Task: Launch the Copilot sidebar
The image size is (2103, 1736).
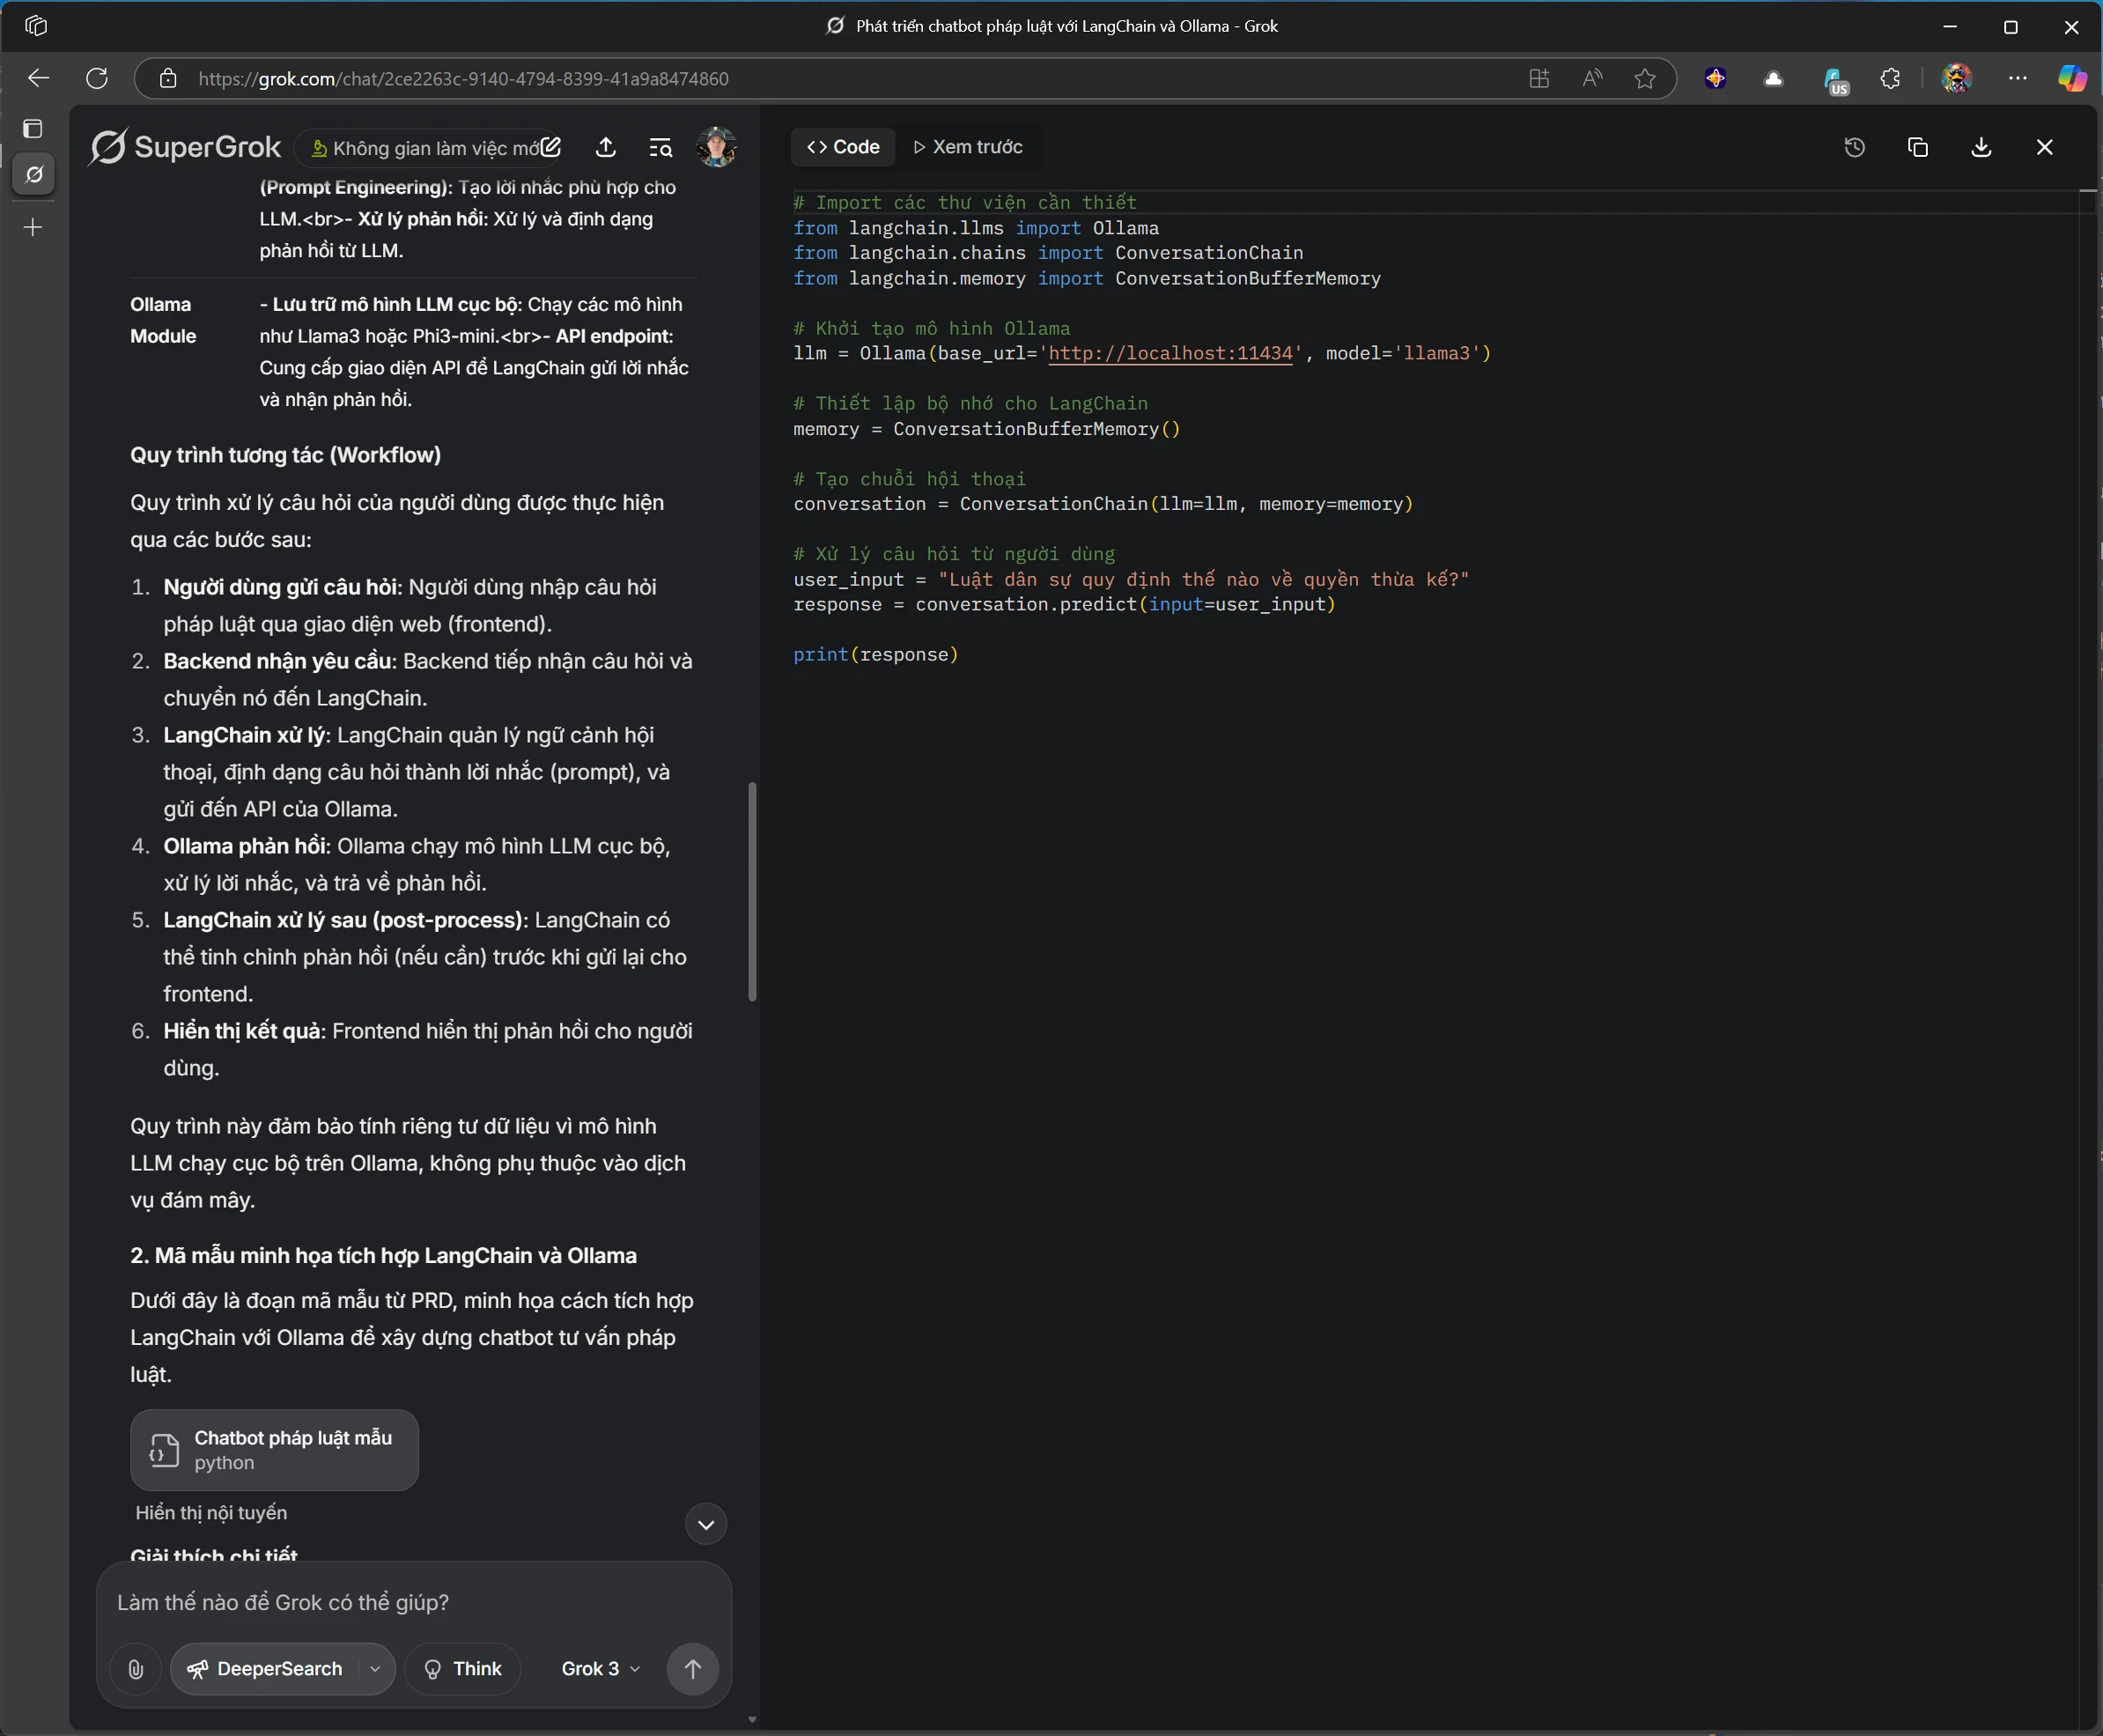Action: (x=2072, y=78)
